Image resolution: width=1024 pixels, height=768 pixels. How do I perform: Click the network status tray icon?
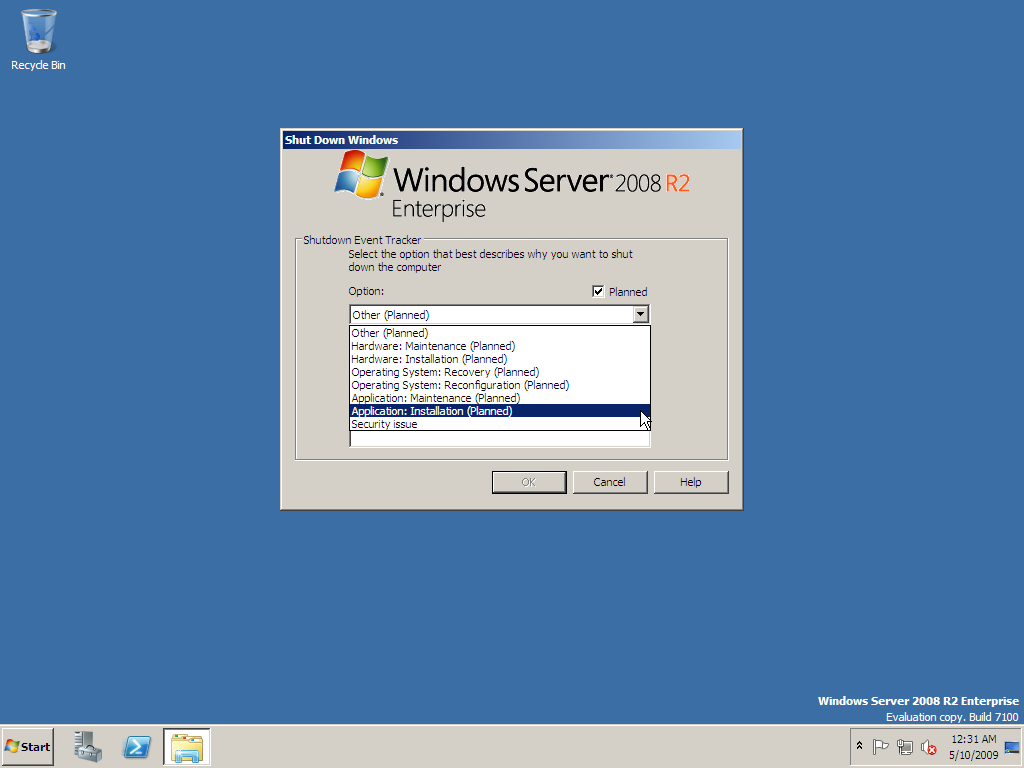point(904,747)
